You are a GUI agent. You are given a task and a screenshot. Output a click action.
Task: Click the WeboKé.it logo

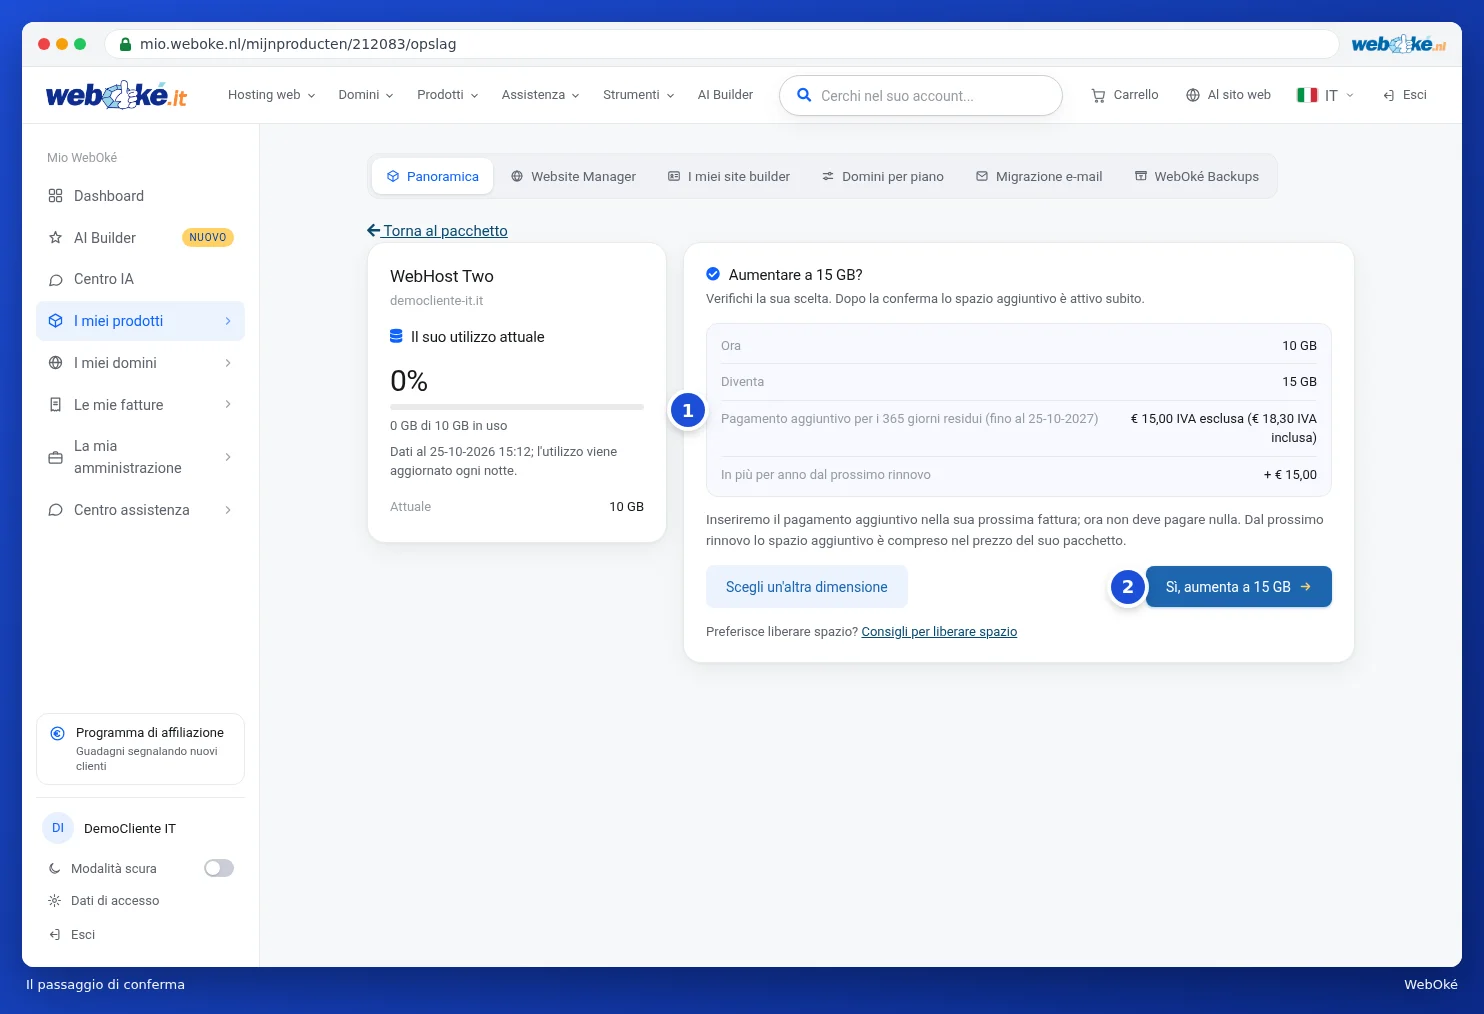pyautogui.click(x=116, y=95)
